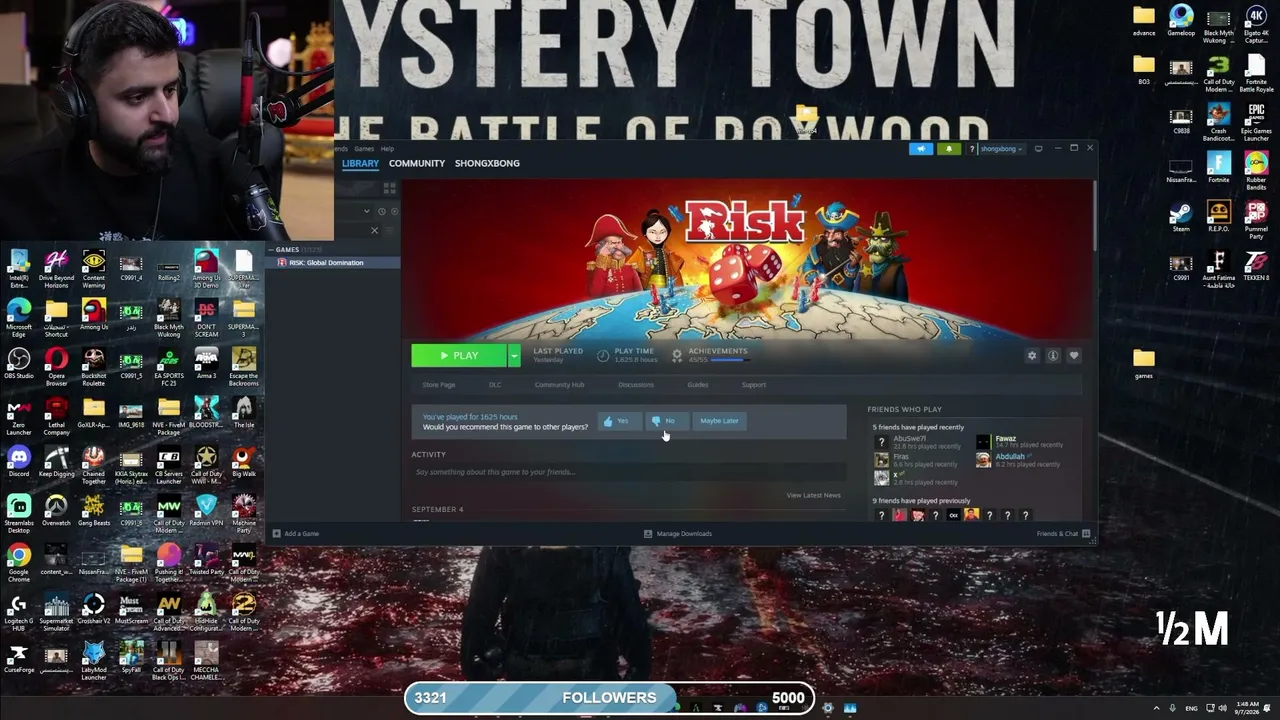The image size is (1280, 720).
Task: Open the Help menu in Steam
Action: click(x=387, y=149)
